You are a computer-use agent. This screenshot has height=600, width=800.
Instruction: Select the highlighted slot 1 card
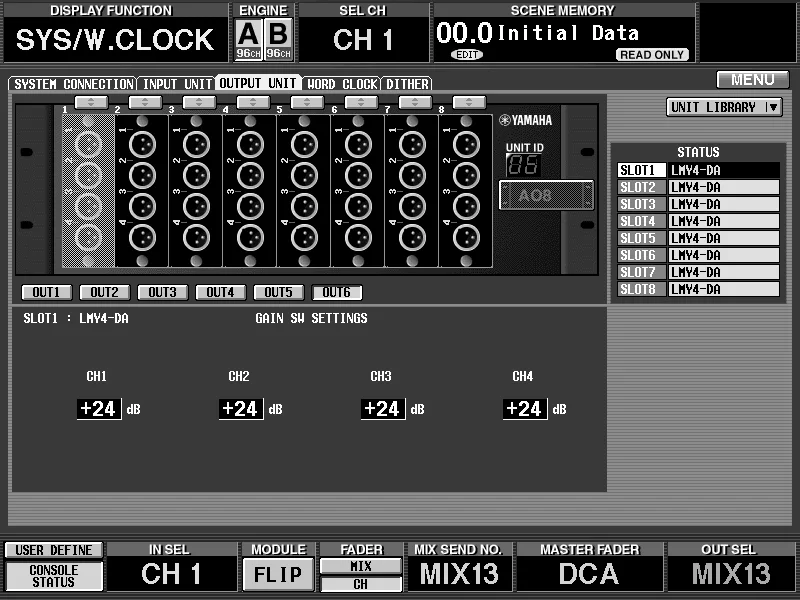[x=88, y=191]
